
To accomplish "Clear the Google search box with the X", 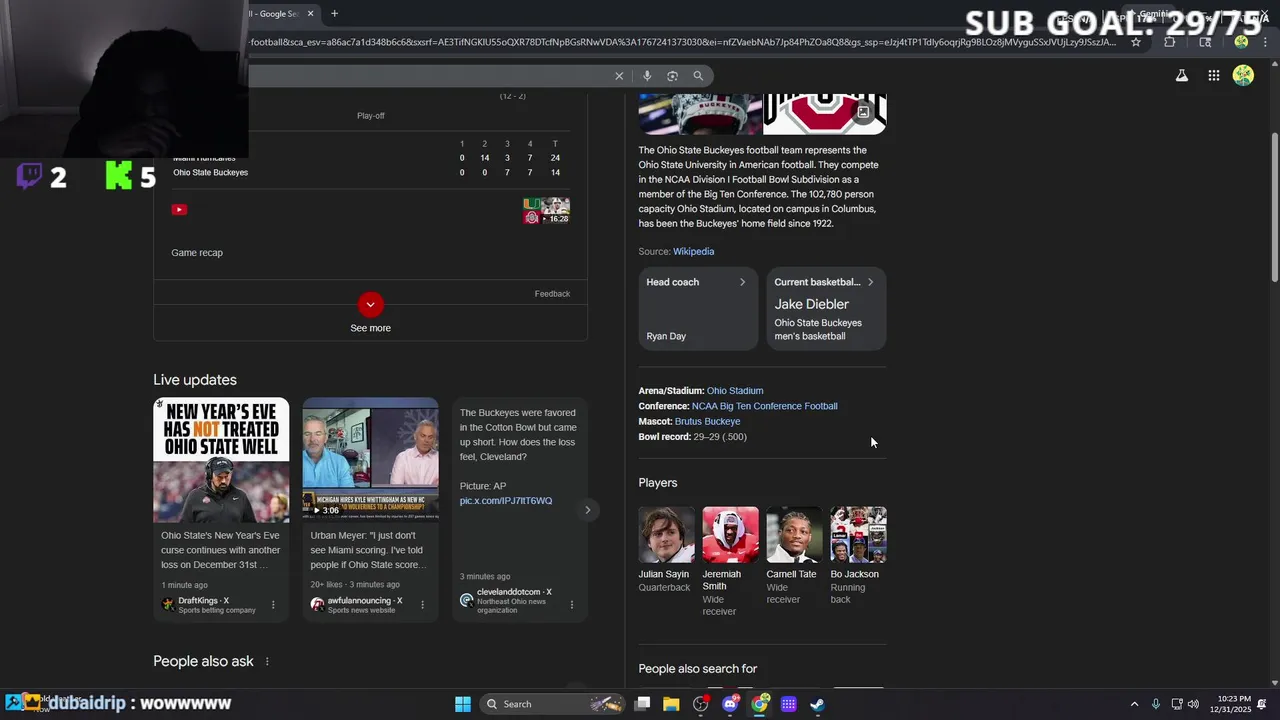I will point(619,76).
